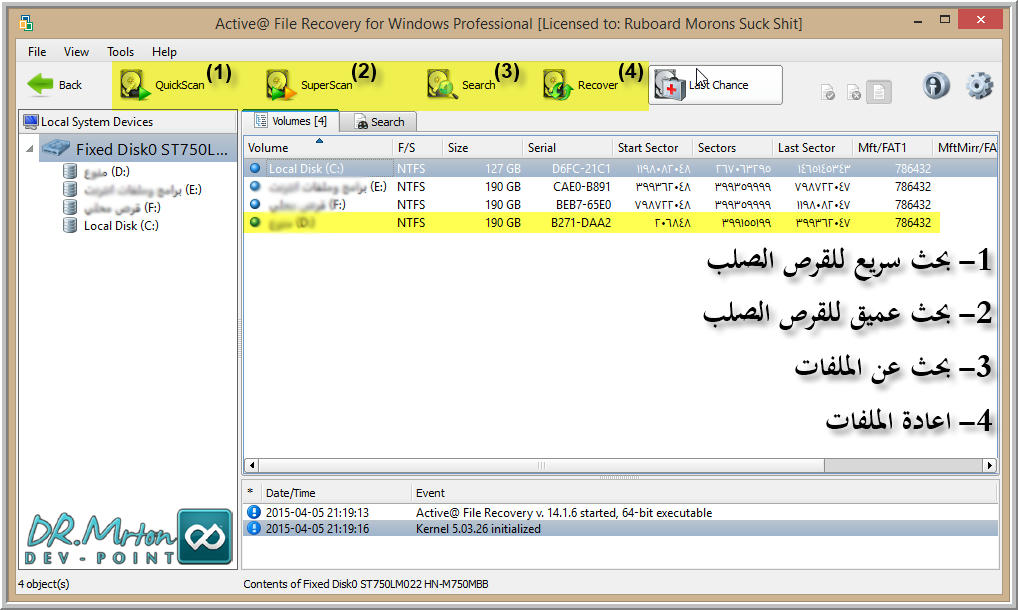Select Local Disk (C:) in the tree
Image resolution: width=1018 pixels, height=610 pixels.
point(111,226)
